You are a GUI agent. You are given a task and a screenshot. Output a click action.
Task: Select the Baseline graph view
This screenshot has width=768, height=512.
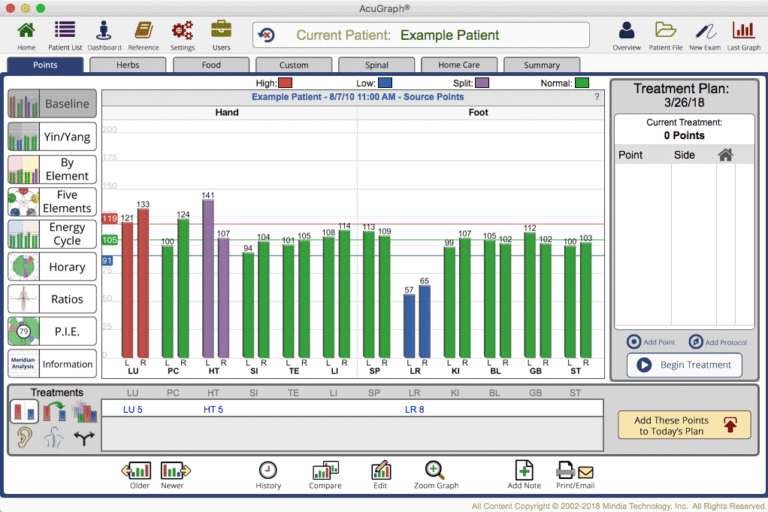(52, 104)
